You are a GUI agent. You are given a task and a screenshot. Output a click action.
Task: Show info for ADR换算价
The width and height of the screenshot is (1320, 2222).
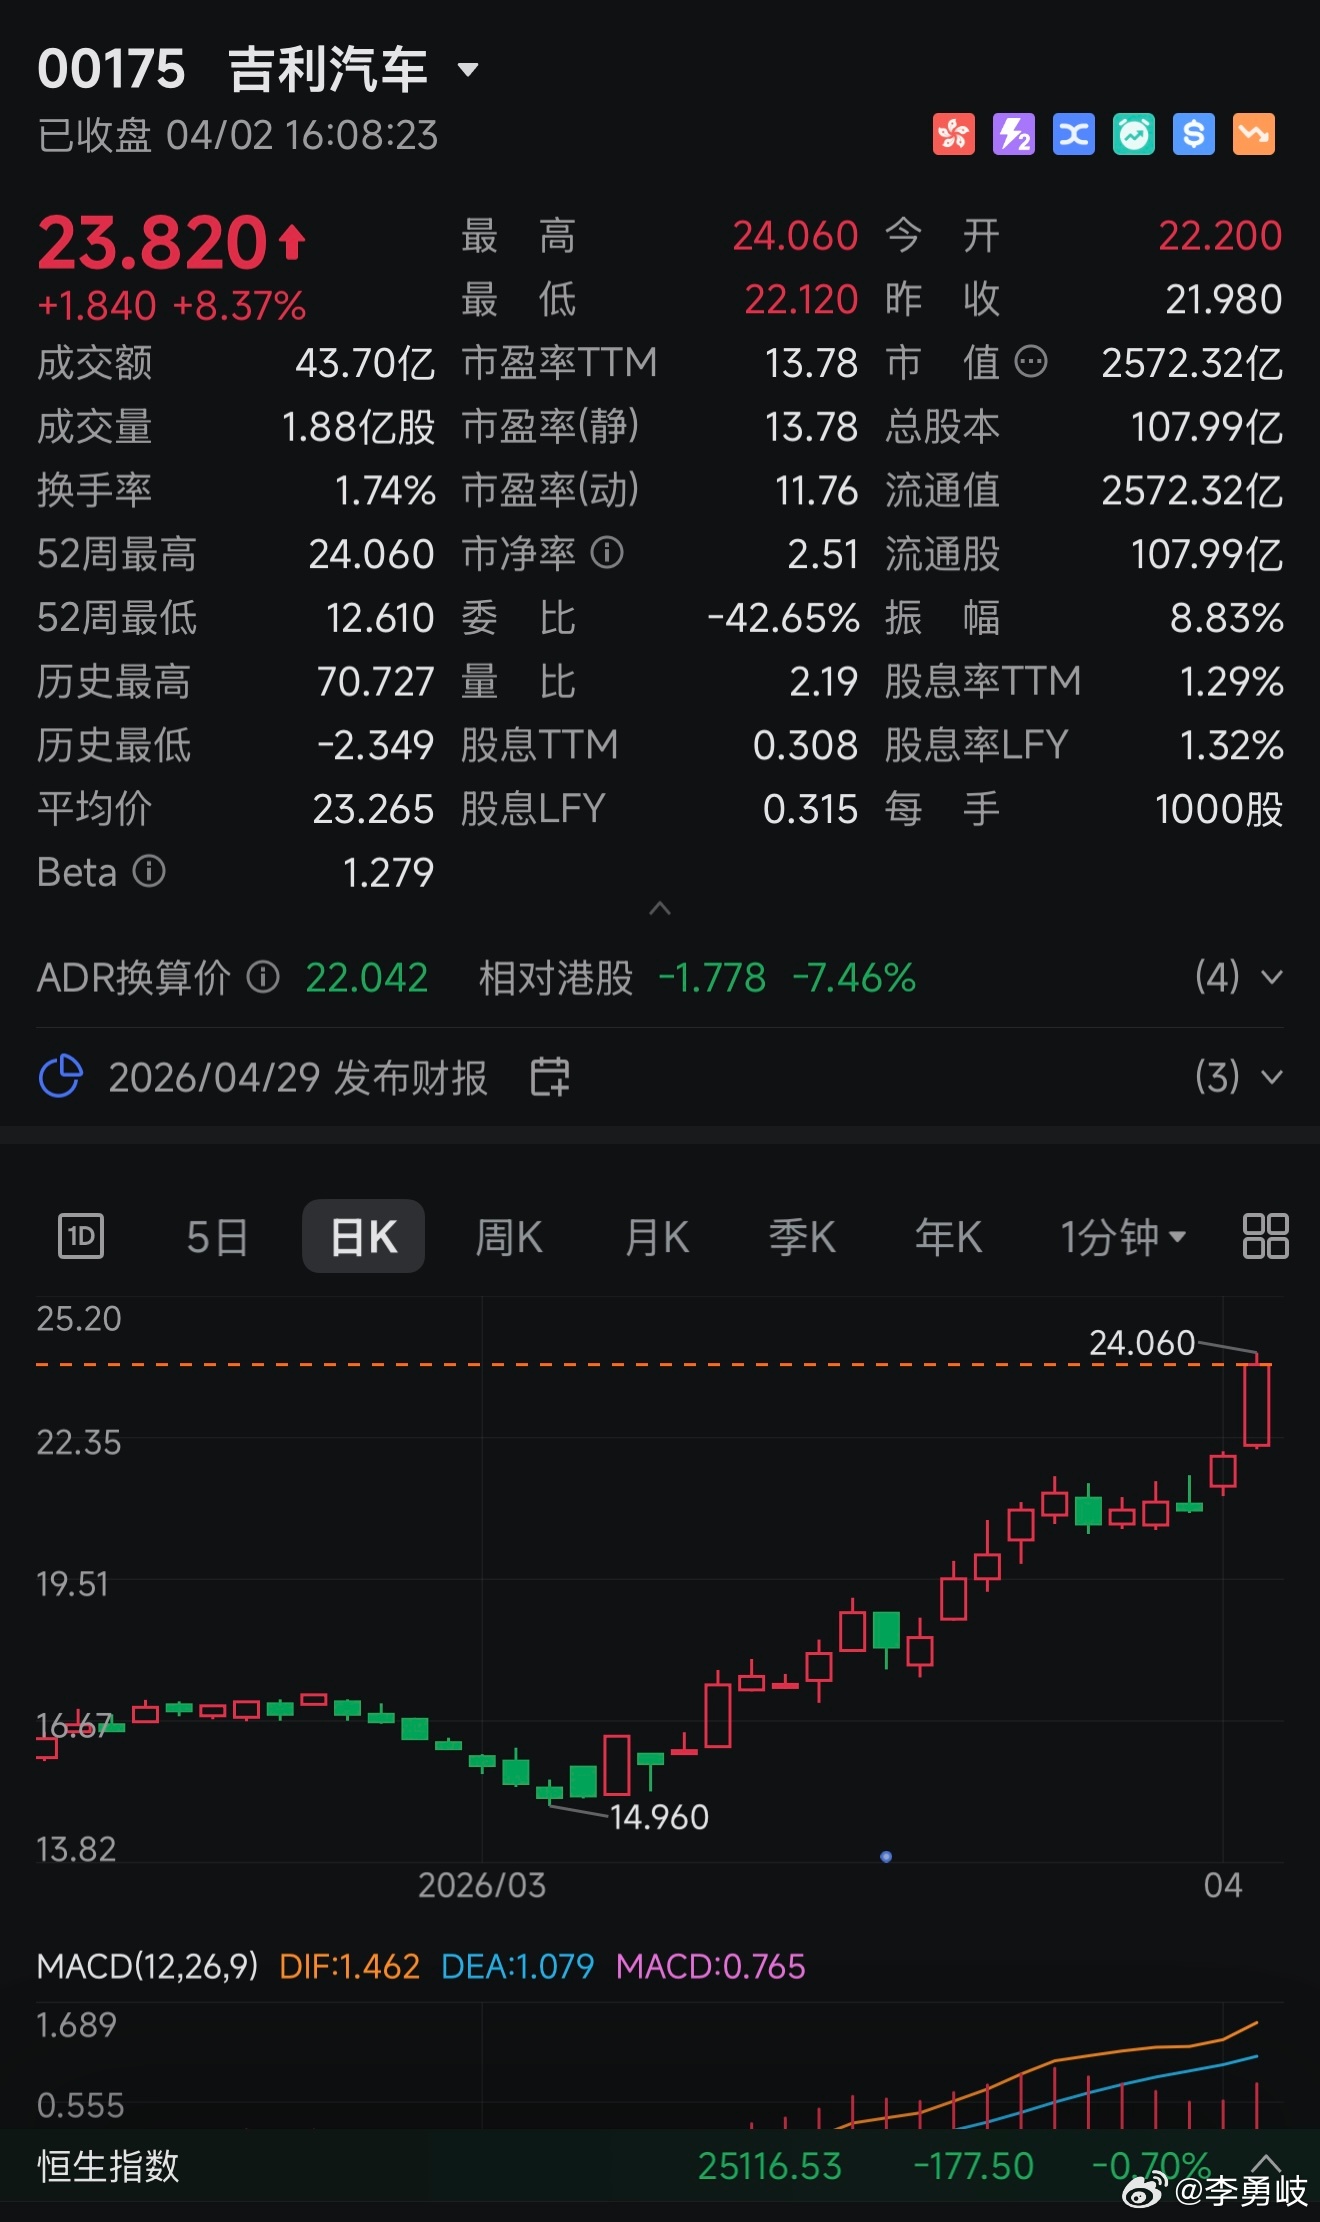coord(263,977)
